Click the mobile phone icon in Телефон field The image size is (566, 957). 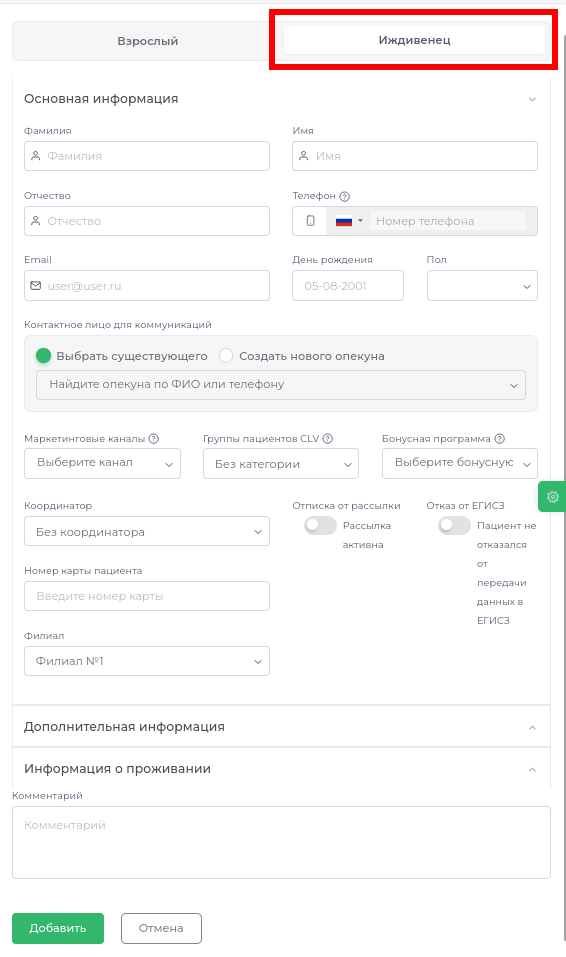click(x=310, y=221)
